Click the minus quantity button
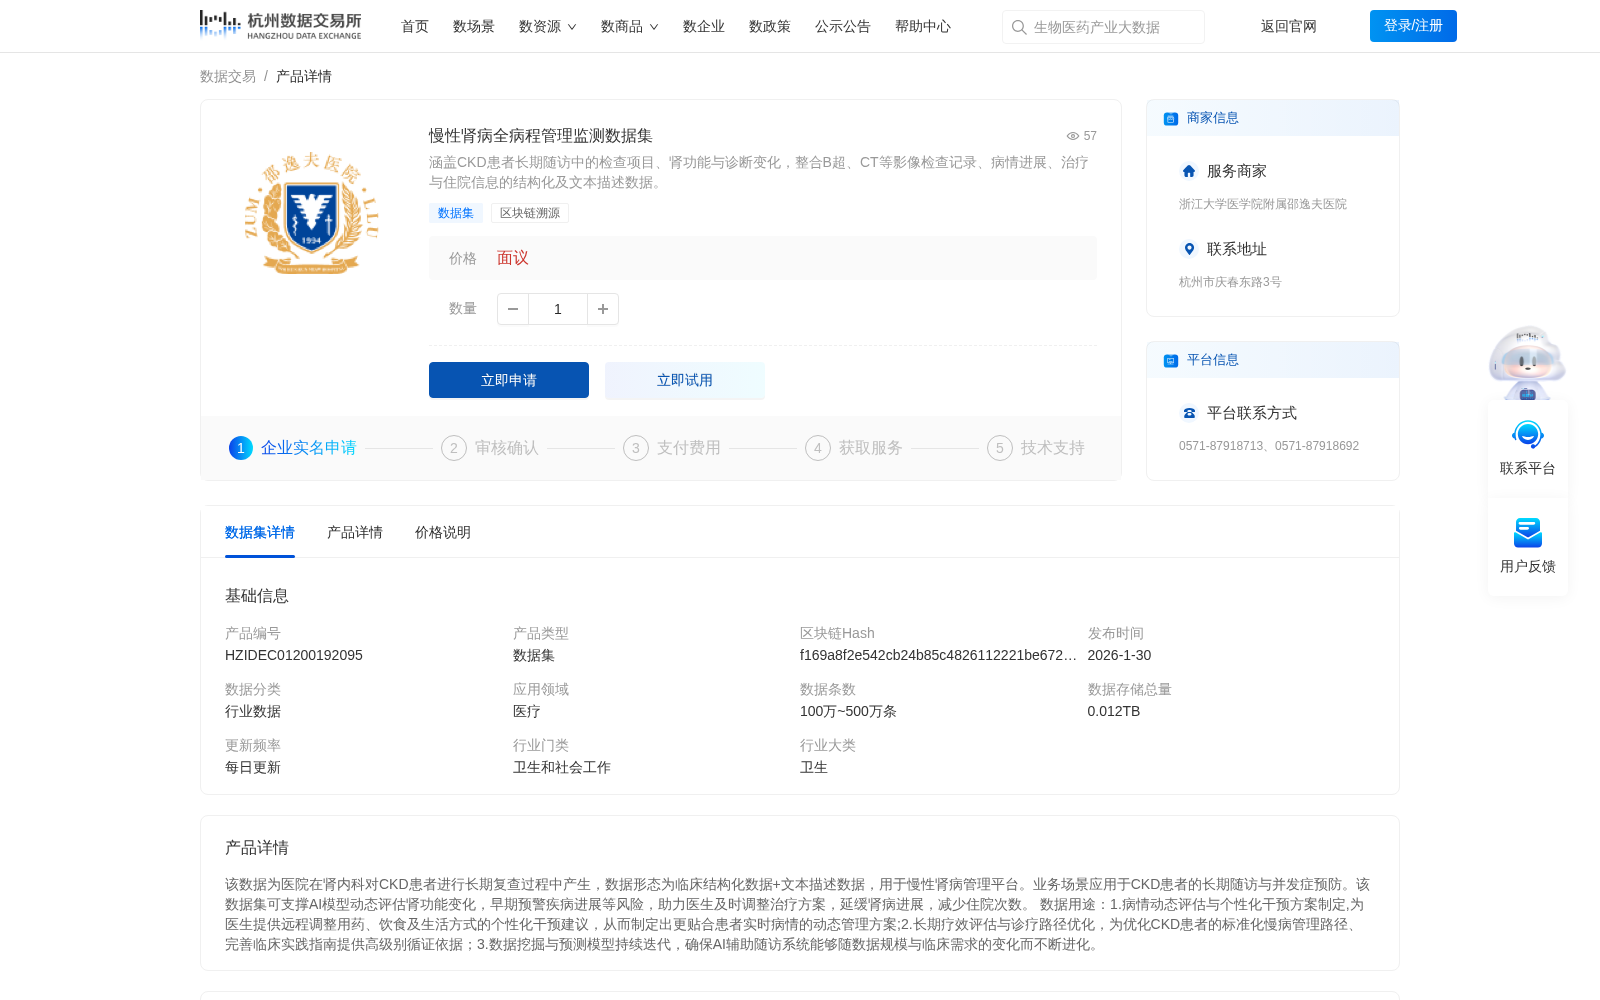This screenshot has height=1000, width=1600. (x=513, y=309)
